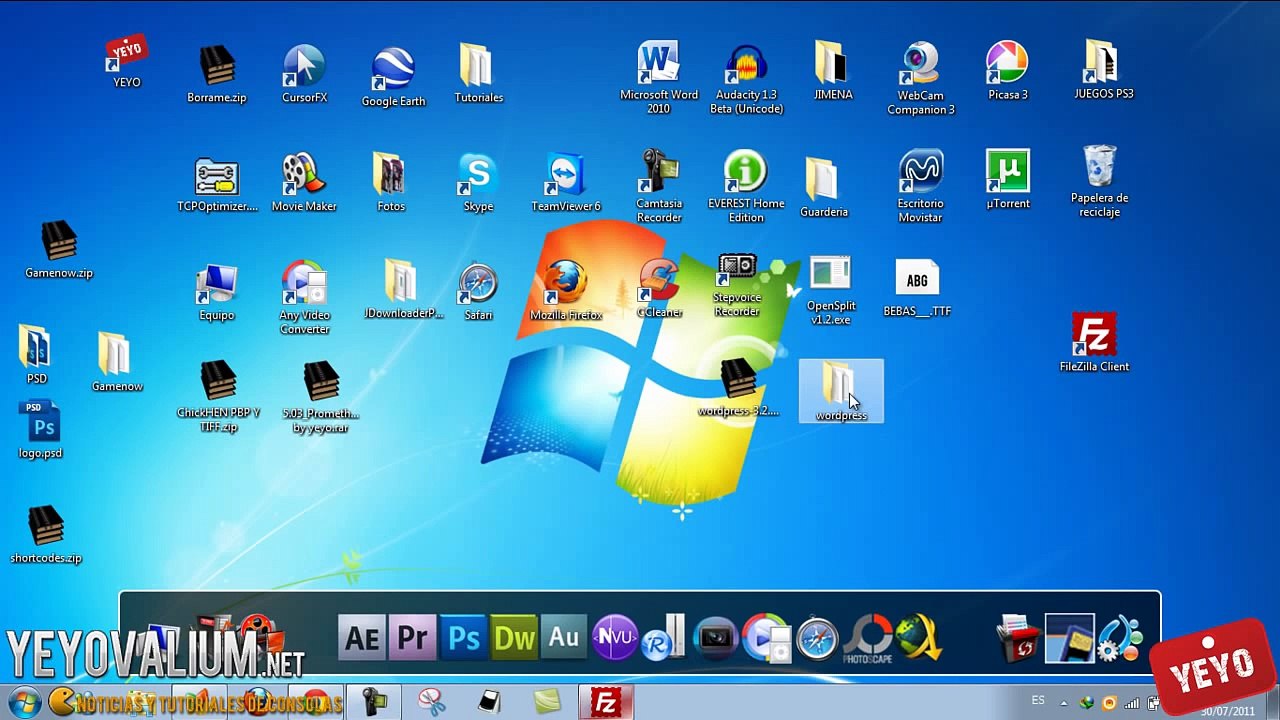Launch Microsoft Word 2010

[x=659, y=77]
